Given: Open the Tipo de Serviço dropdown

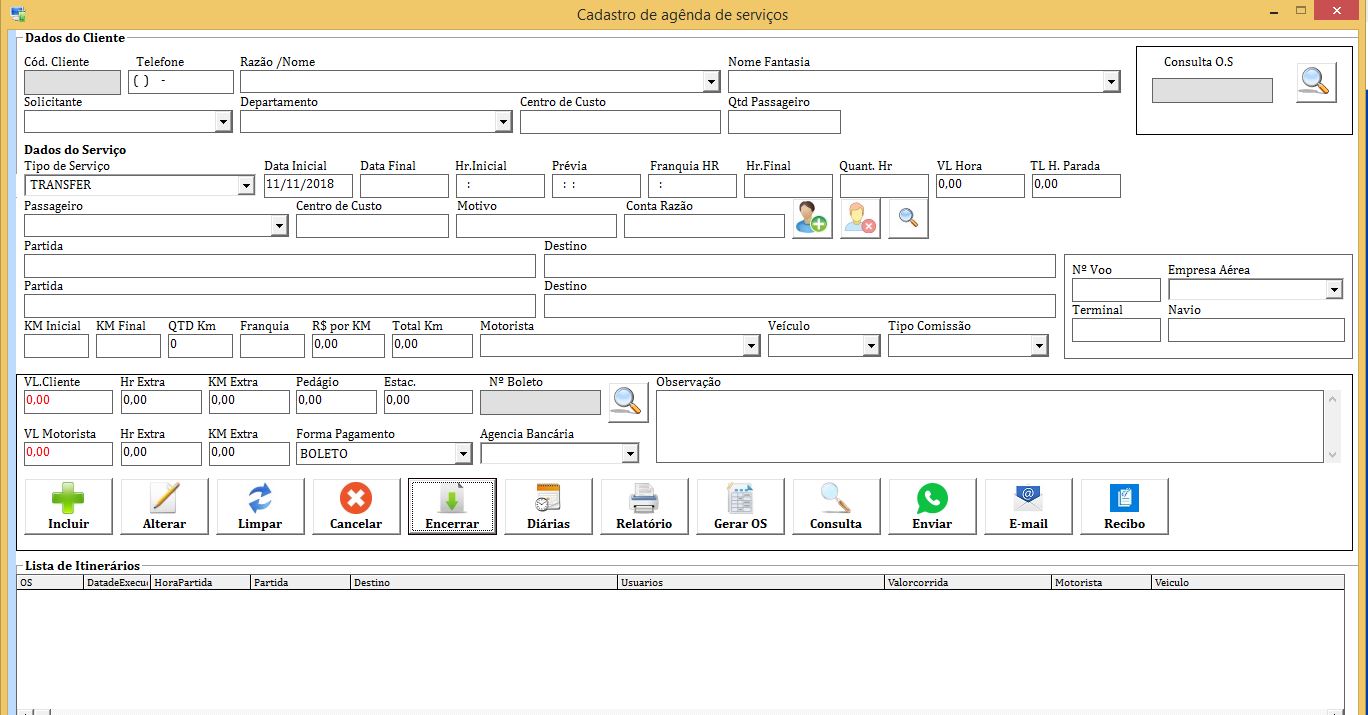Looking at the screenshot, I should tap(246, 186).
